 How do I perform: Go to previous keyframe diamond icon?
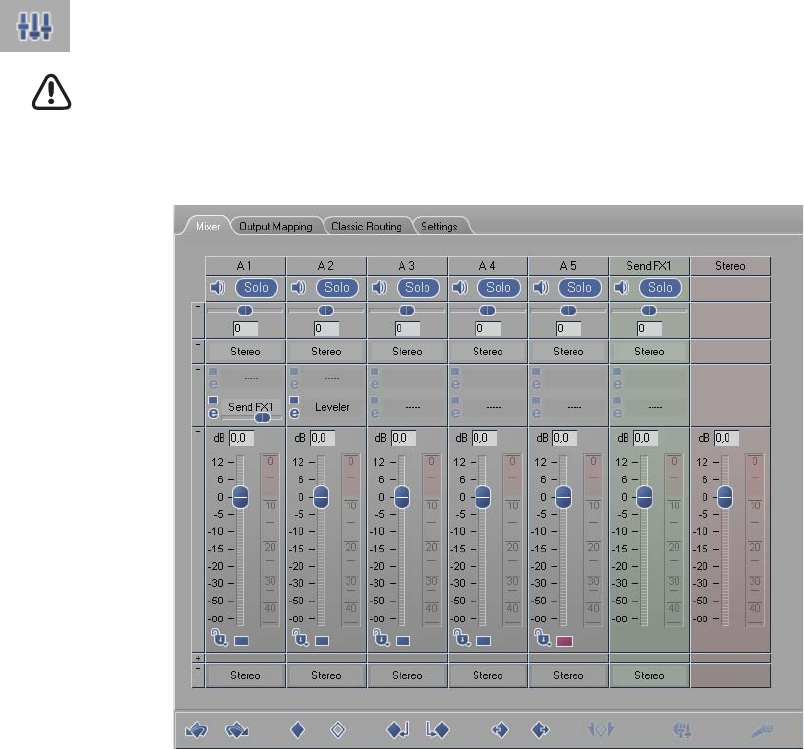pos(499,730)
